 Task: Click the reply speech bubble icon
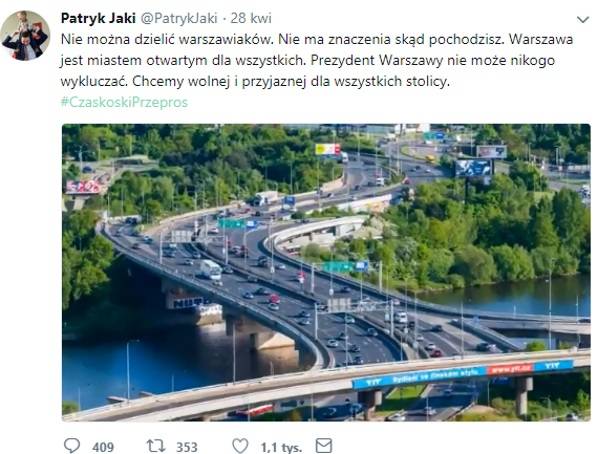click(72, 445)
